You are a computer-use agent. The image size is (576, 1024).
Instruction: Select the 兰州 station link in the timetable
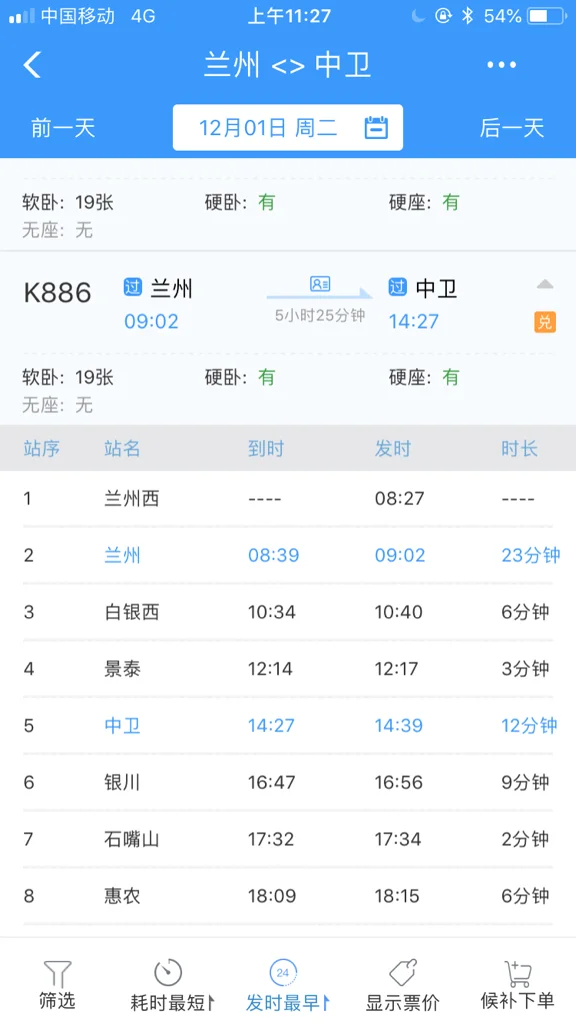[x=121, y=555]
